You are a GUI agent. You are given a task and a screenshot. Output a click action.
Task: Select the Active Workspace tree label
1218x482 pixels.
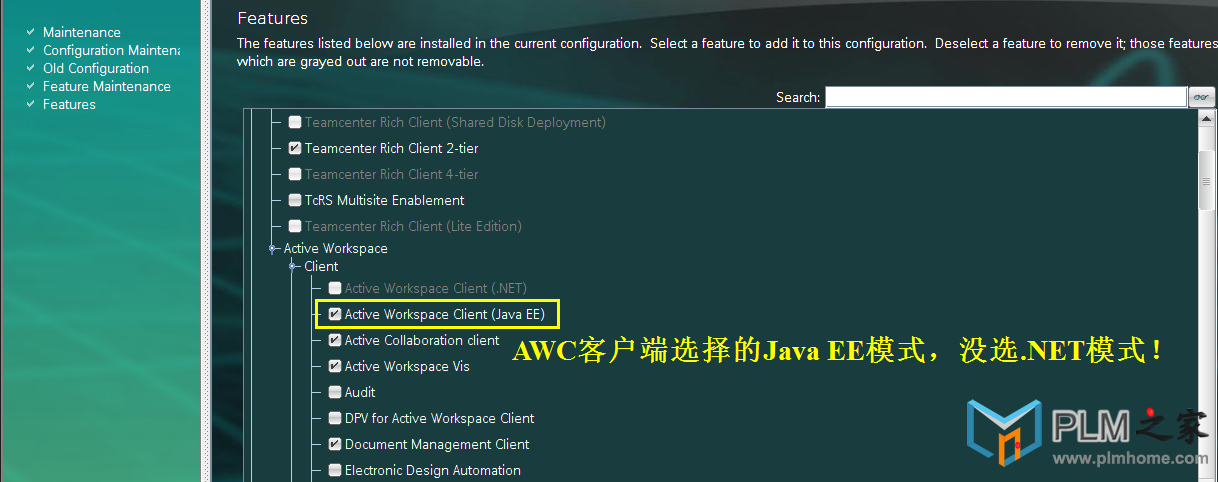(336, 248)
